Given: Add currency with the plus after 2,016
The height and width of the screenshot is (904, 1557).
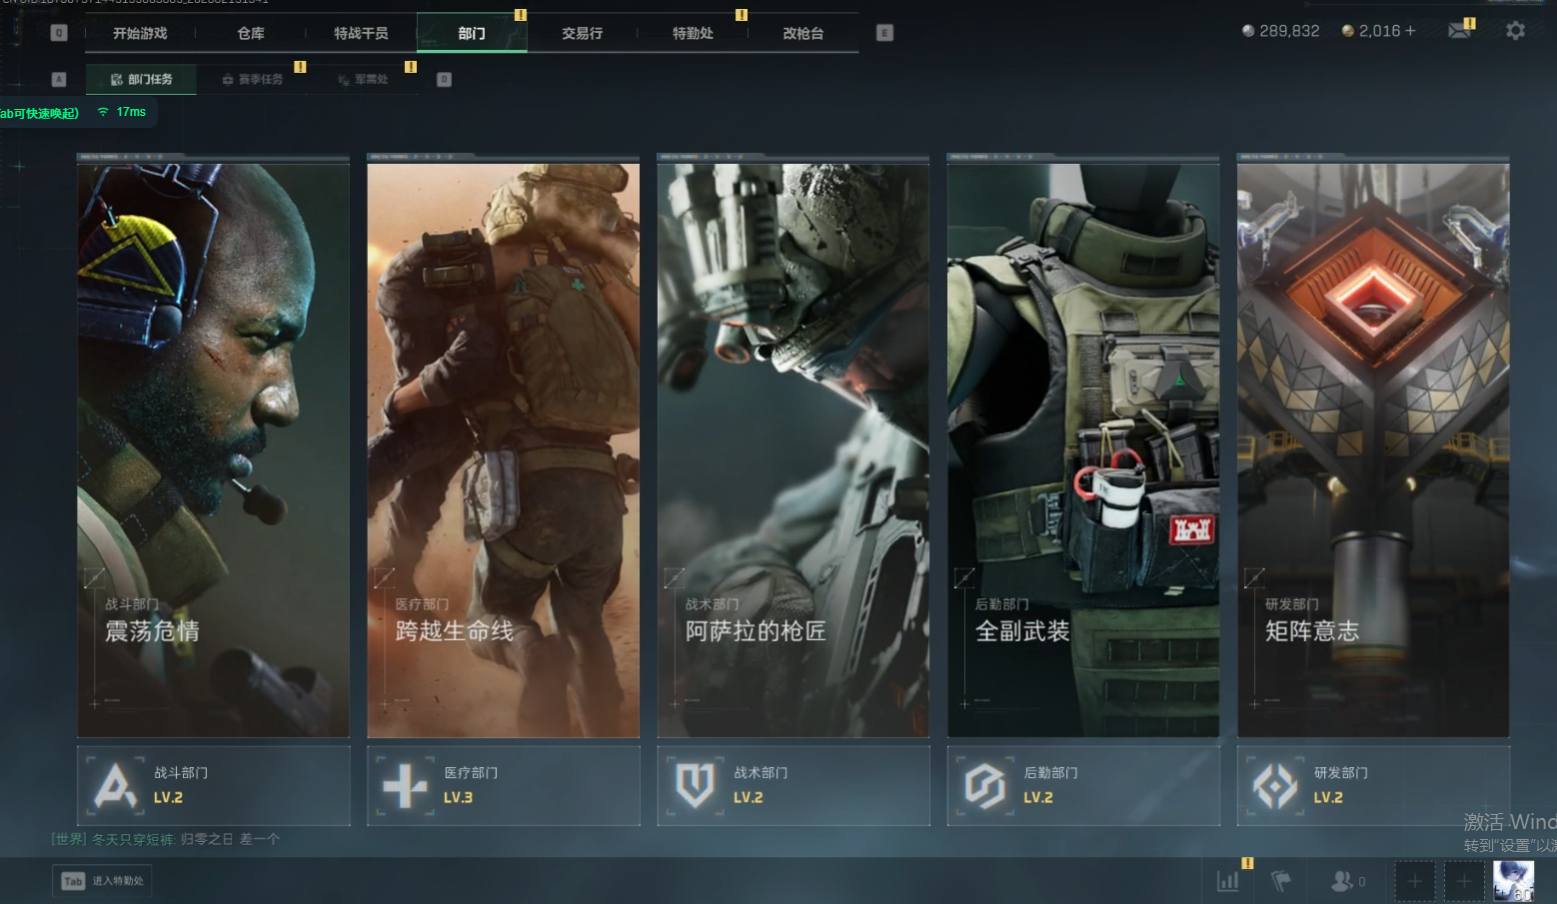Looking at the screenshot, I should (x=1410, y=31).
